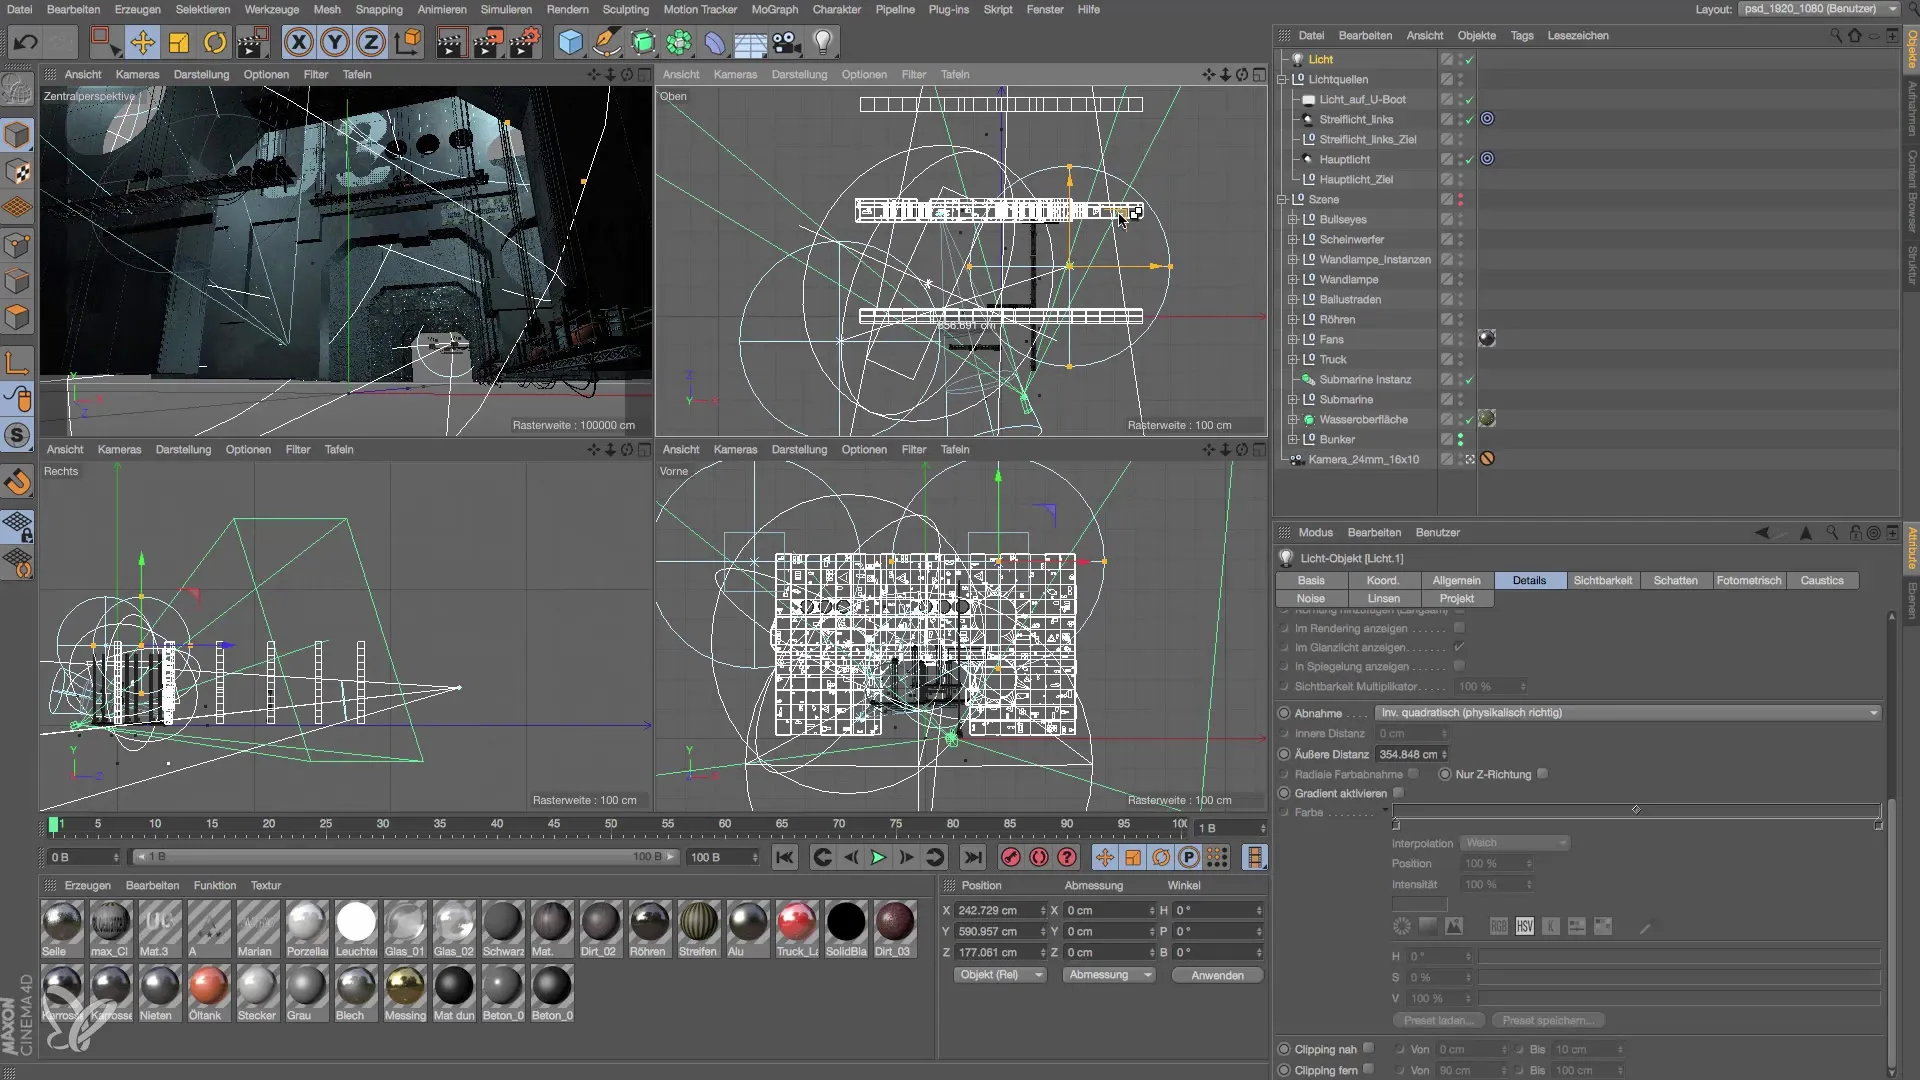Open the Simulieren menu

pyautogui.click(x=506, y=9)
